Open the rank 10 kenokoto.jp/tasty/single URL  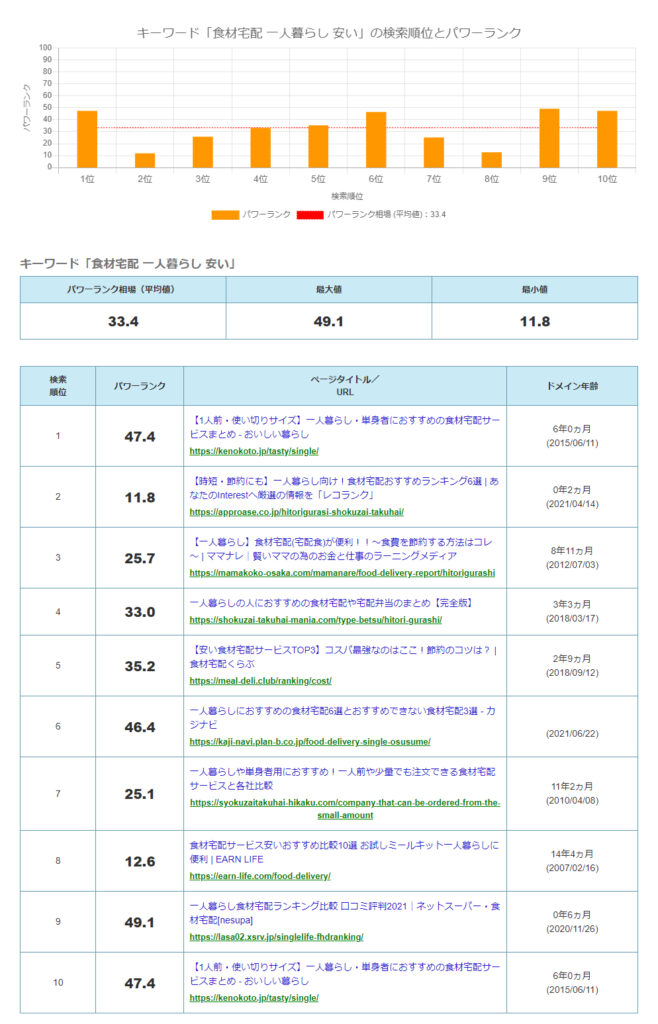(x=254, y=997)
